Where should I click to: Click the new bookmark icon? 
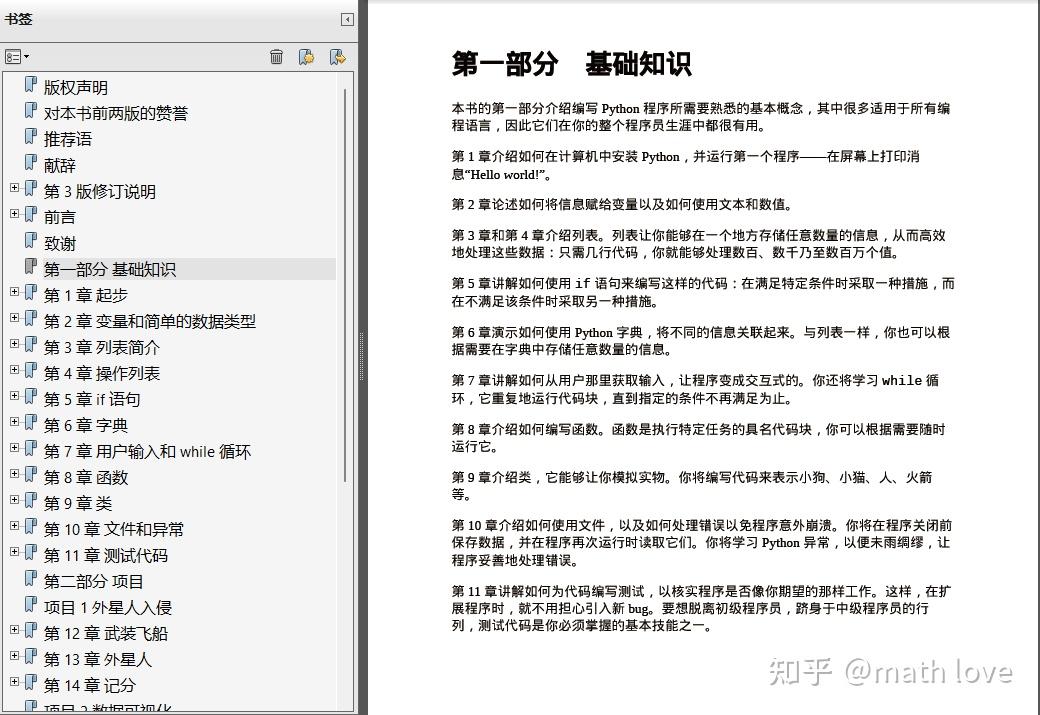point(307,57)
